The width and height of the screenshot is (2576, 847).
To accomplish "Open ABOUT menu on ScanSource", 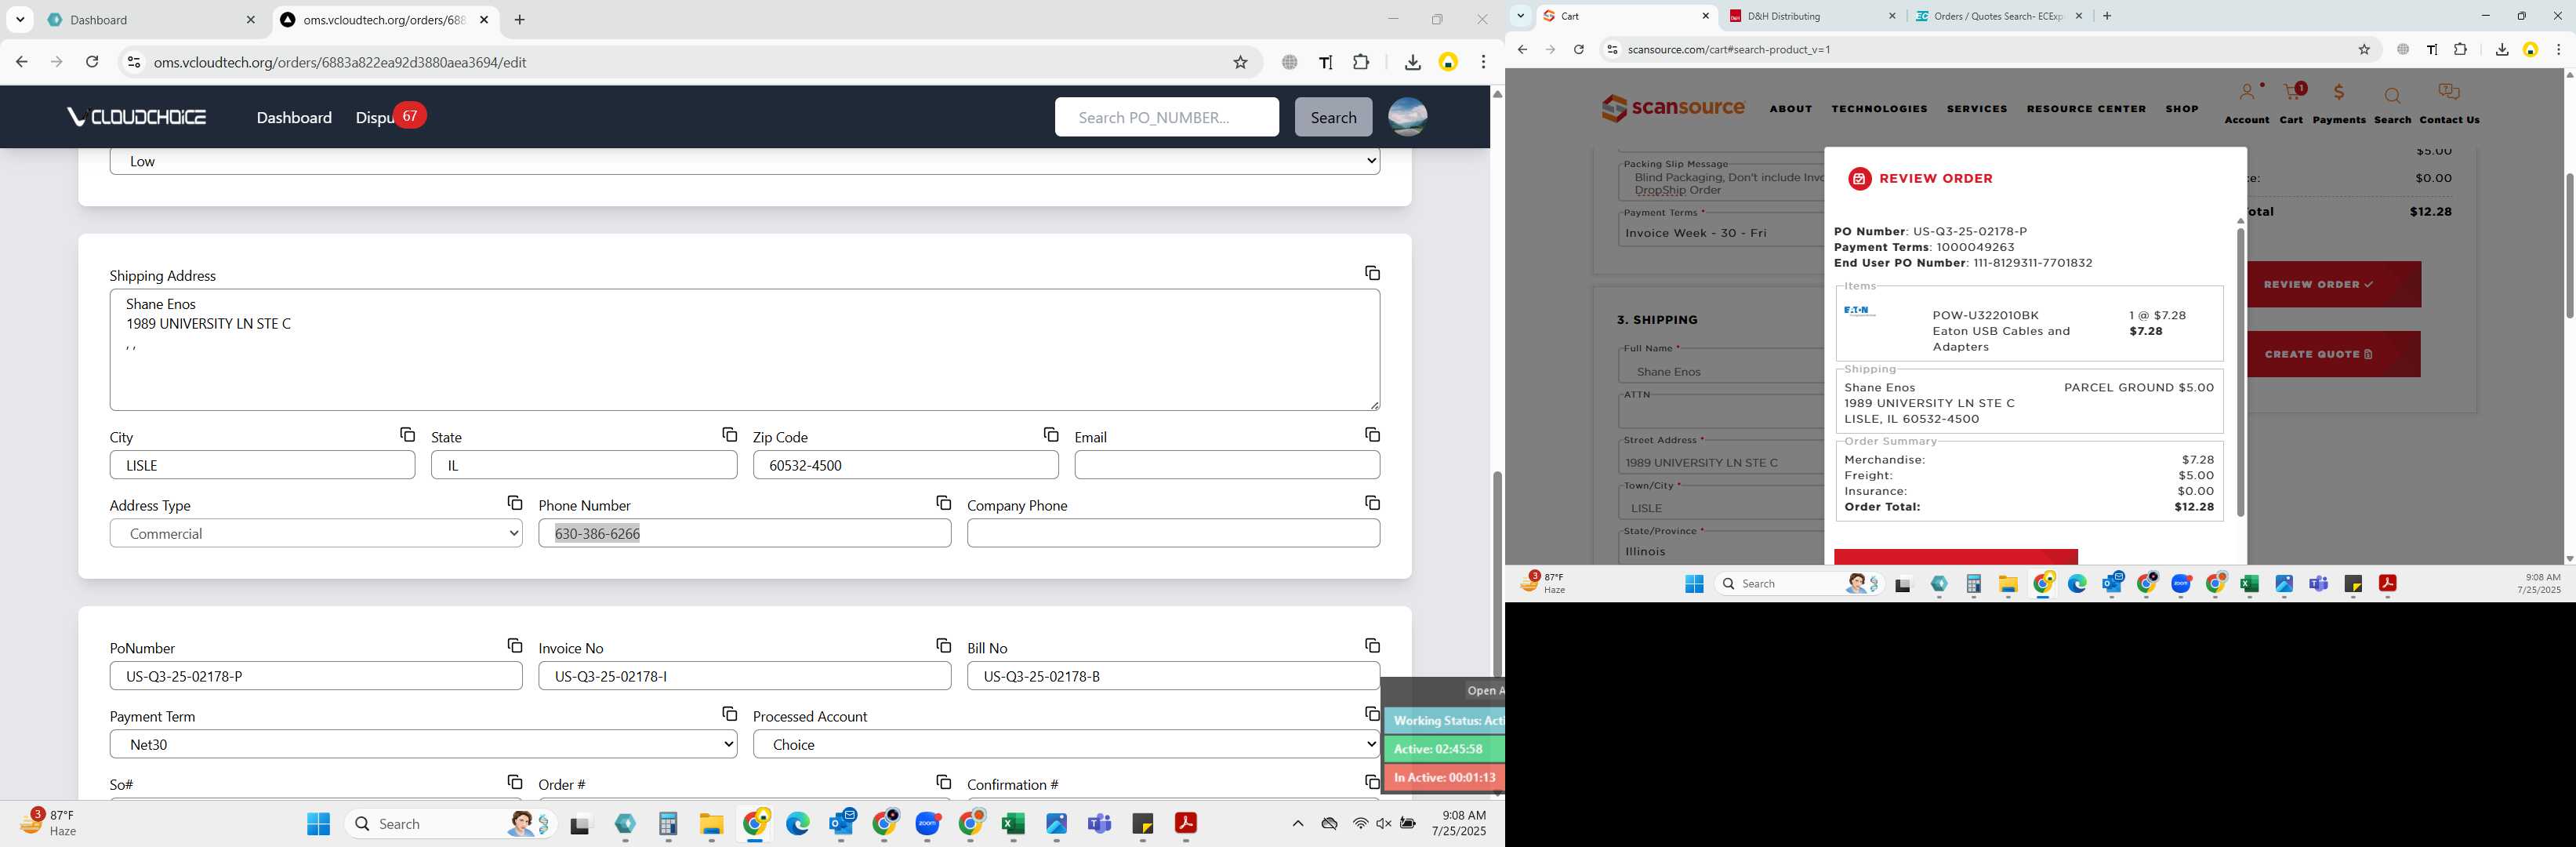I will (1790, 108).
